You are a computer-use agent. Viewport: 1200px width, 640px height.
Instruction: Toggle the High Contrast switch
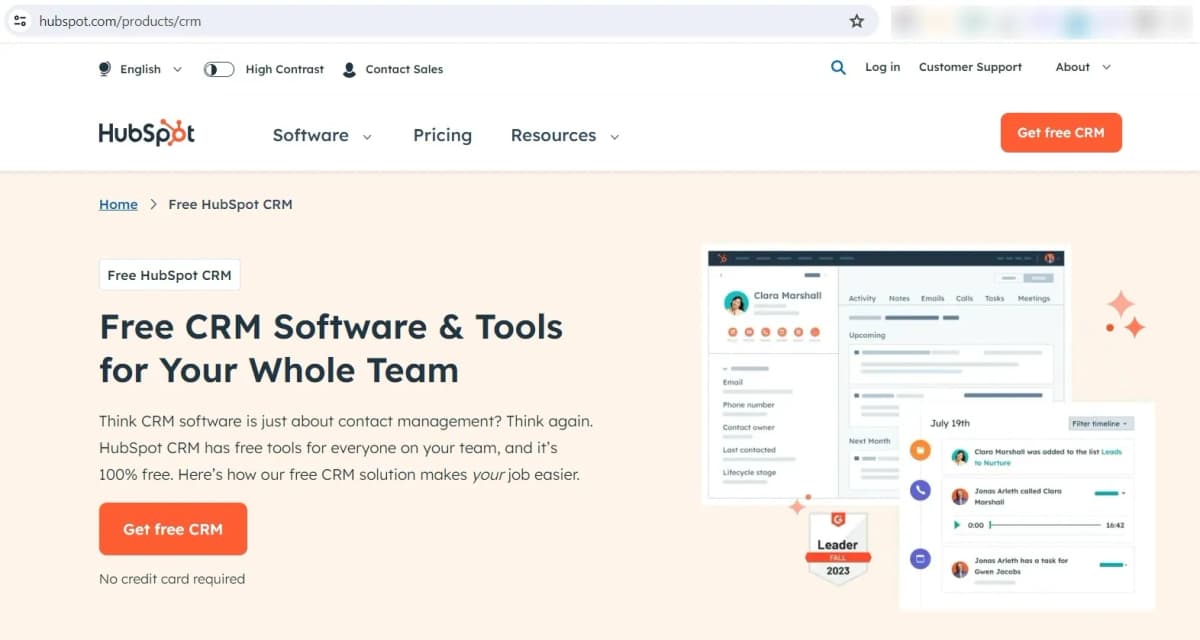[218, 69]
